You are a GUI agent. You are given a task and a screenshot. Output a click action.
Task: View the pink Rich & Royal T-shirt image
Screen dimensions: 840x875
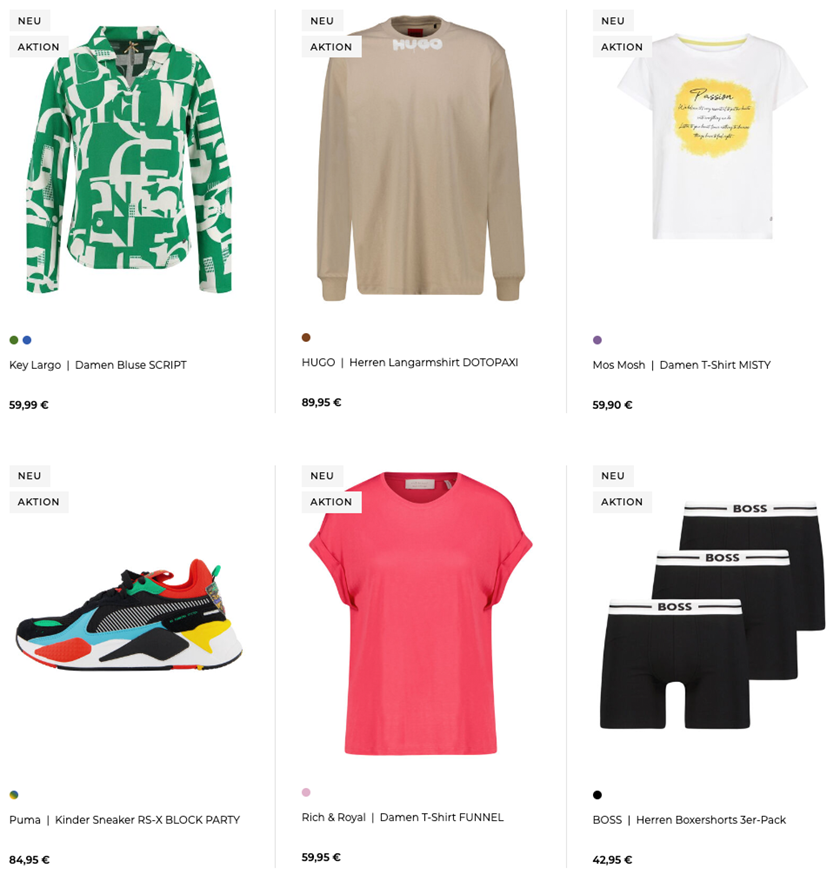[420, 613]
